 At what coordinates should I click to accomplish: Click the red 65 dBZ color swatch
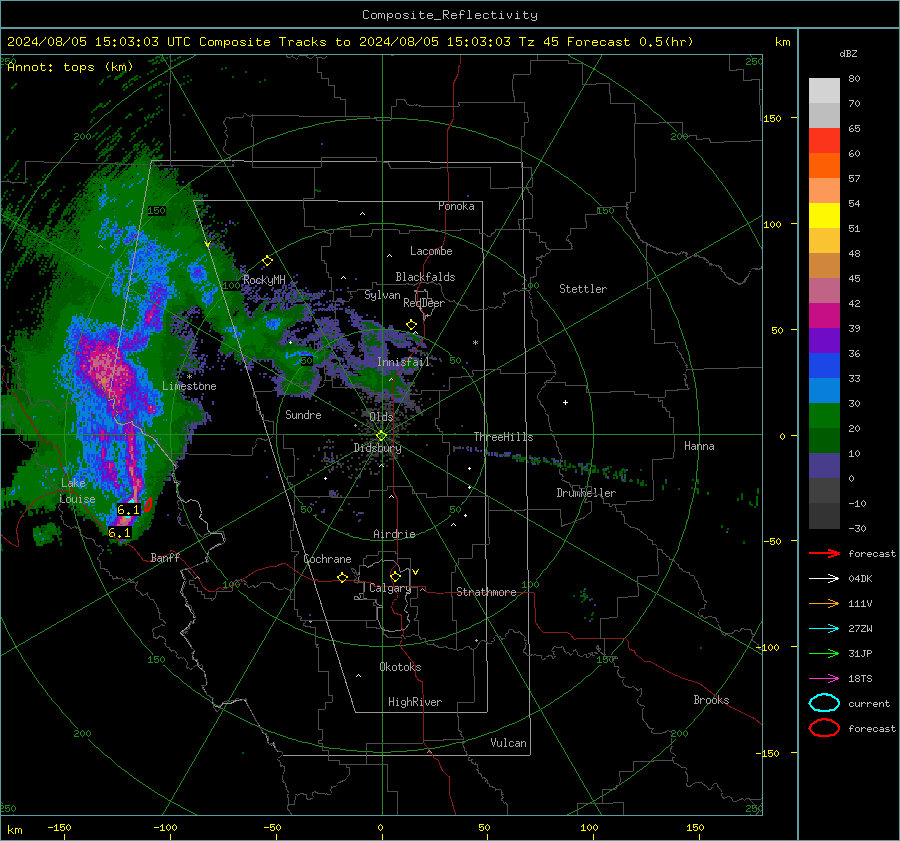pyautogui.click(x=824, y=140)
